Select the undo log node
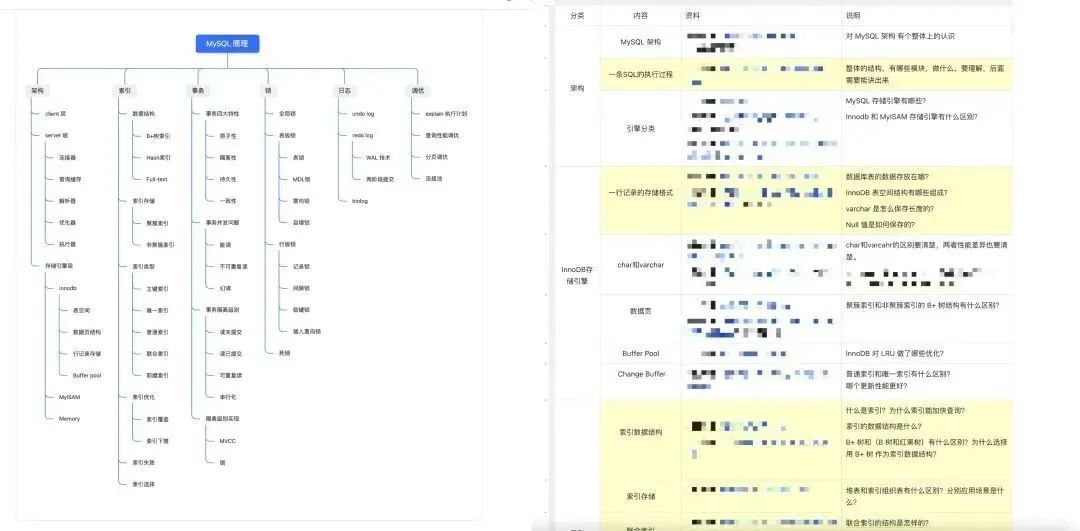The width and height of the screenshot is (1080, 531). tap(362, 114)
